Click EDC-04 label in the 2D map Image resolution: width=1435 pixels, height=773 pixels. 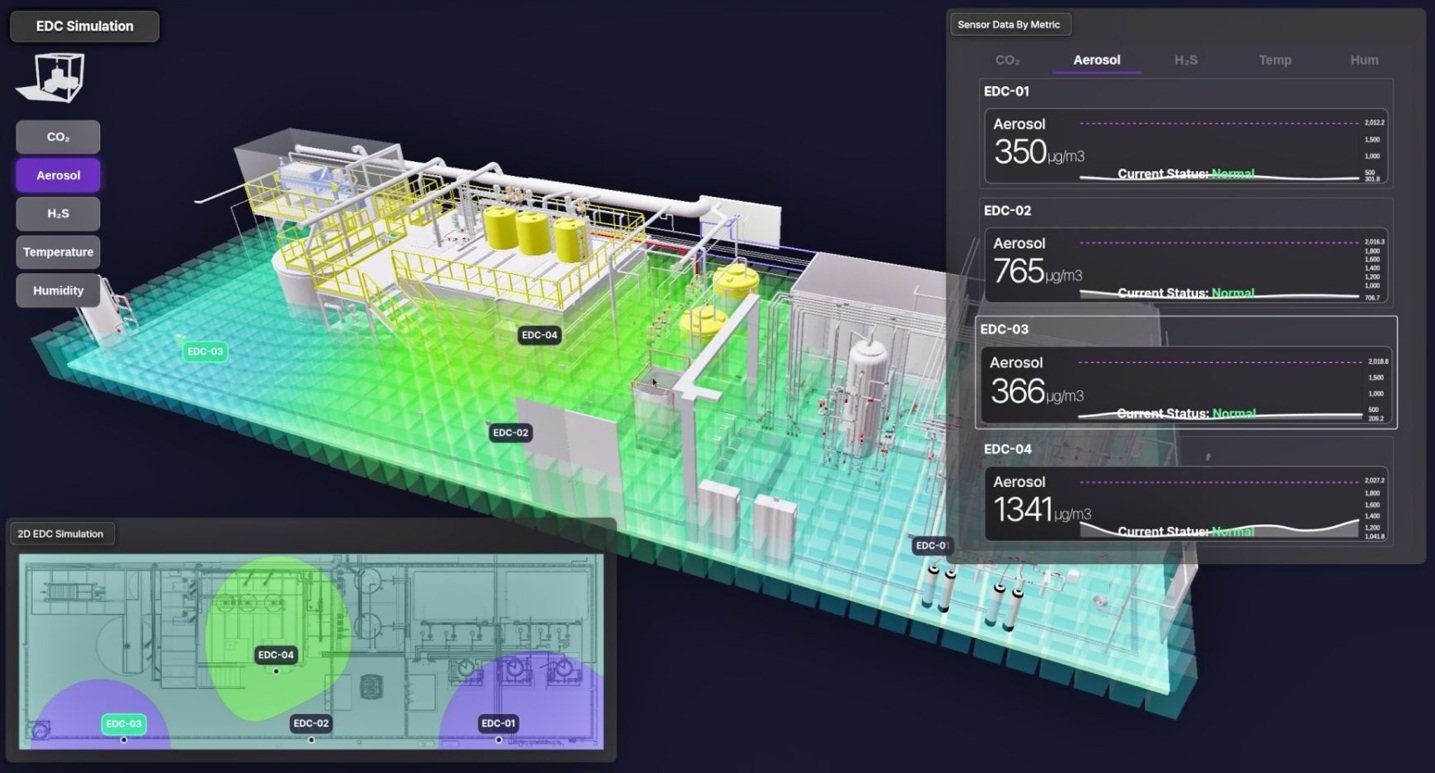276,655
